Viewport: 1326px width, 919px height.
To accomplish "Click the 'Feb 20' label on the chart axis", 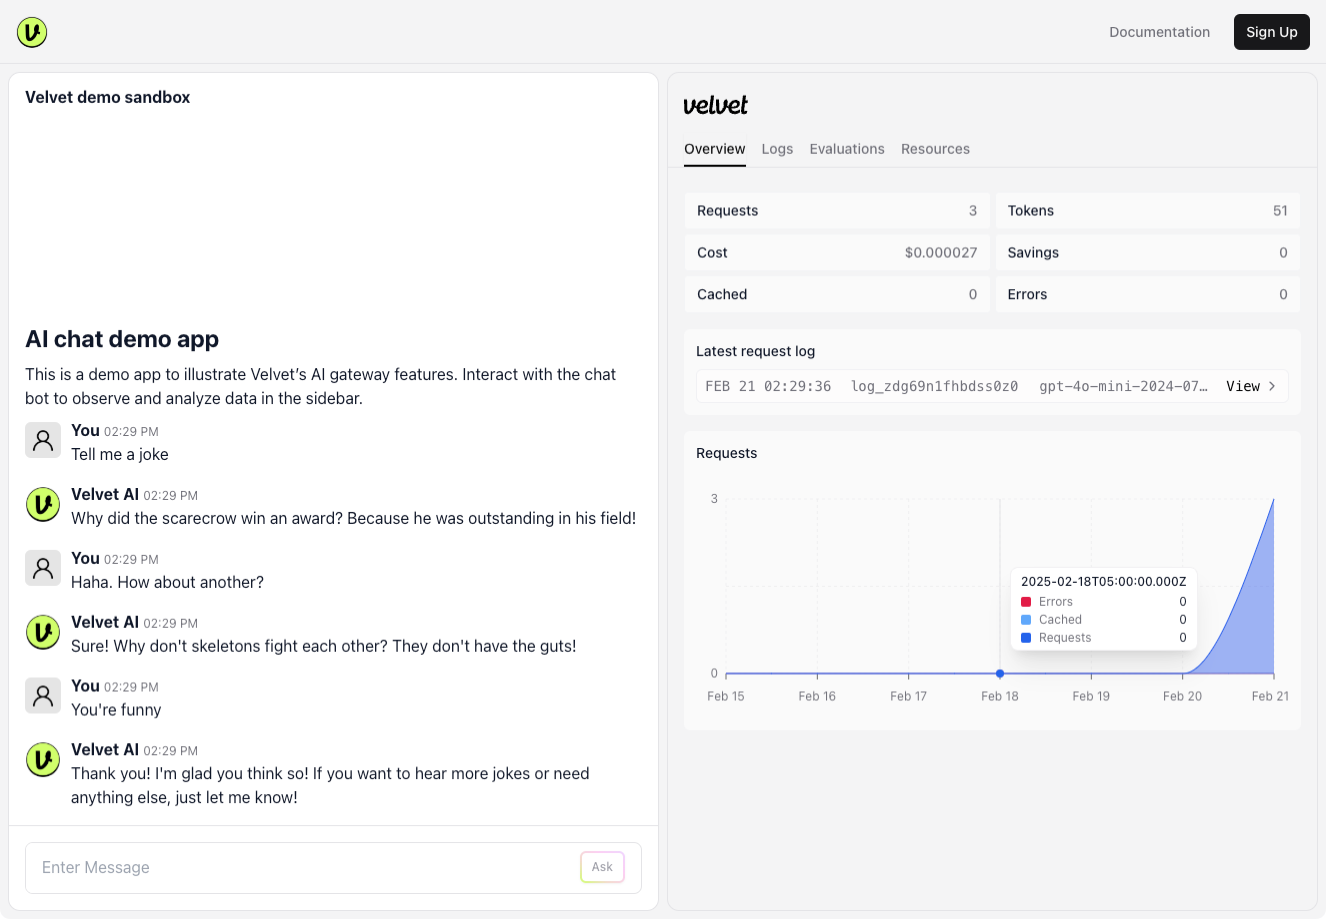I will [1182, 696].
